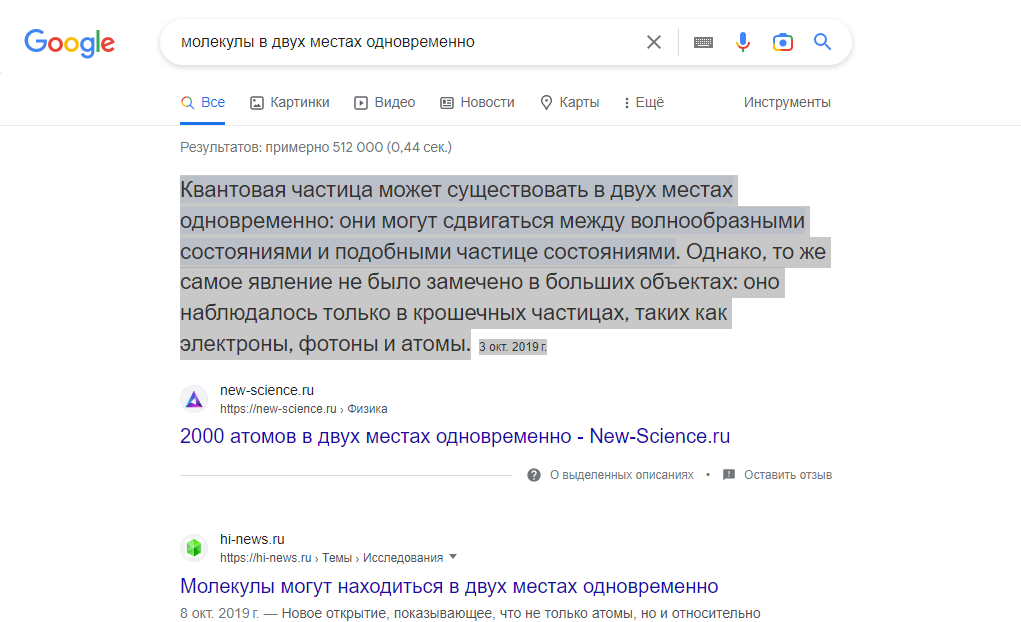Viewport: 1021px width, 622px height.
Task: Open the https://new-science.ru › Физика breadcrumb
Action: pyautogui.click(x=303, y=409)
